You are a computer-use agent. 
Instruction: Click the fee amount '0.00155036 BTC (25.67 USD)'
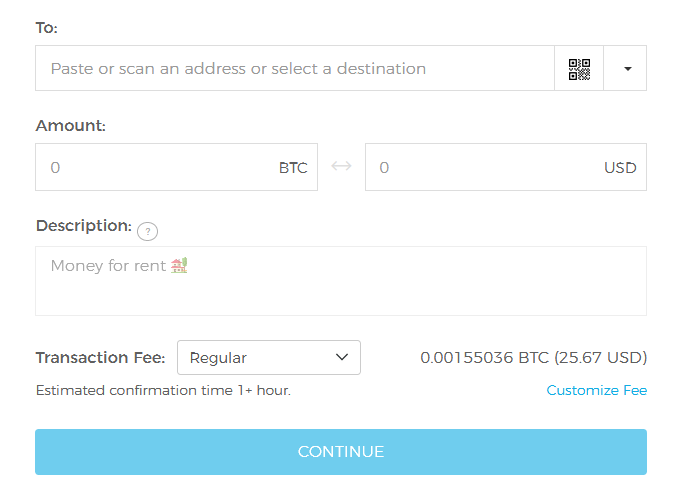[x=533, y=357]
